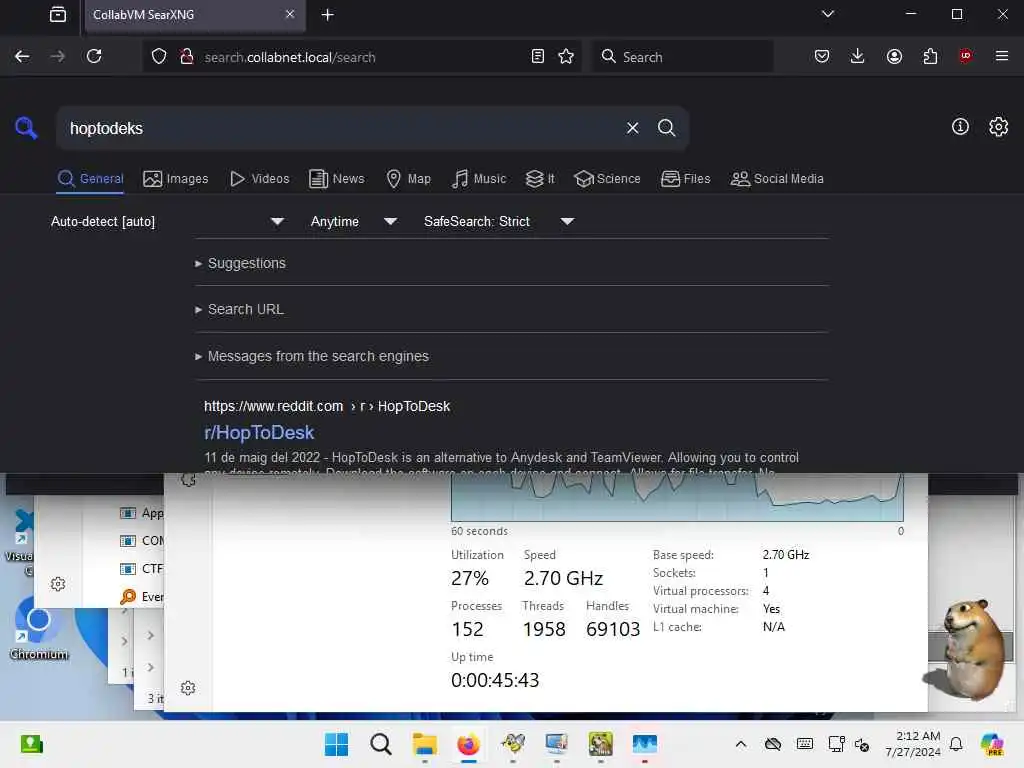Switch to the Music category

tap(479, 179)
